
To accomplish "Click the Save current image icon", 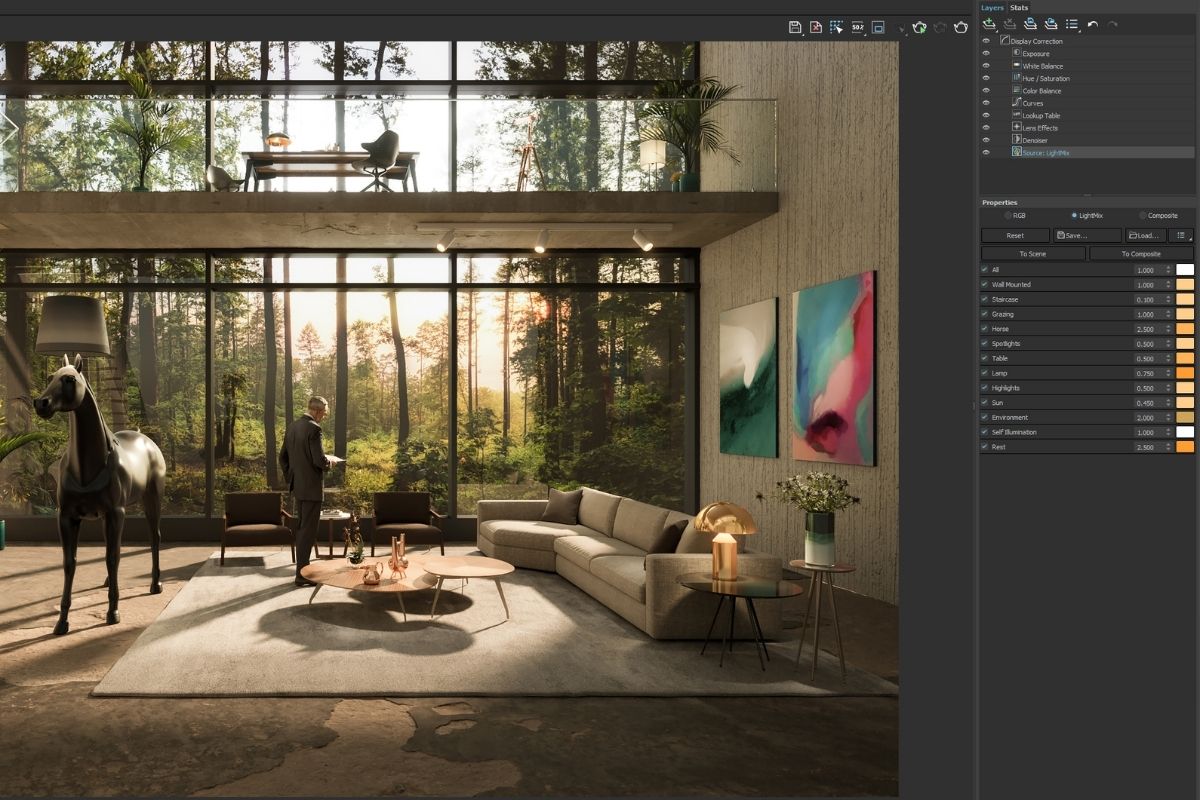I will tap(796, 27).
